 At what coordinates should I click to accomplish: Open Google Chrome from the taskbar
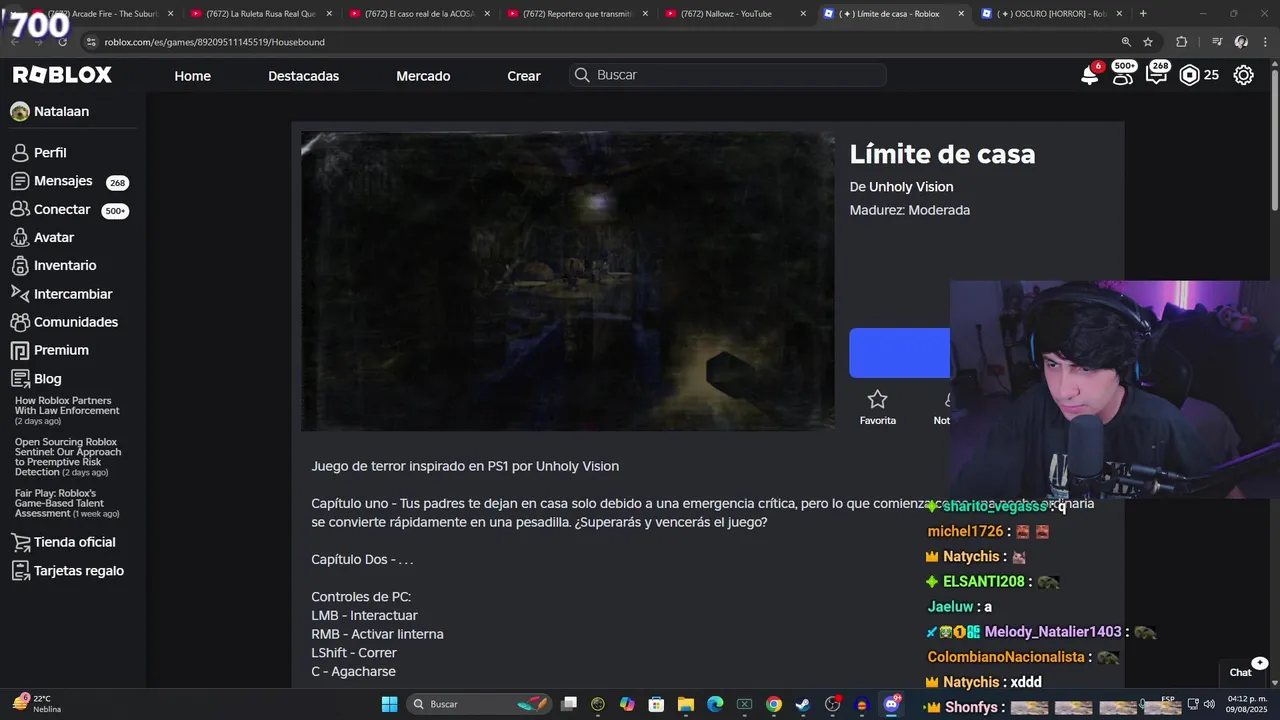pos(774,704)
